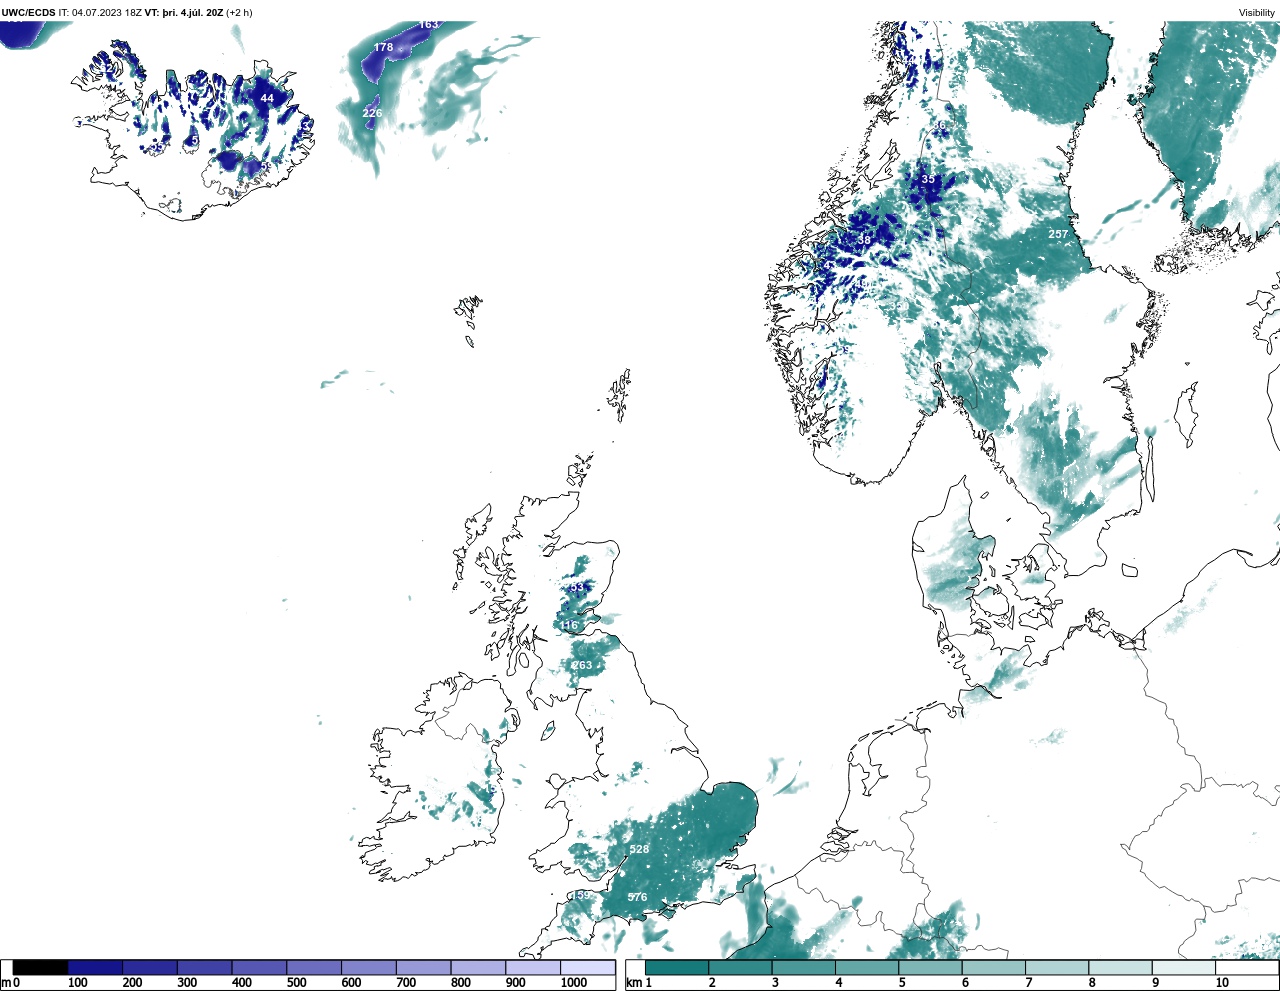Click the dark teal 1–2 km legend swatch

677,968
